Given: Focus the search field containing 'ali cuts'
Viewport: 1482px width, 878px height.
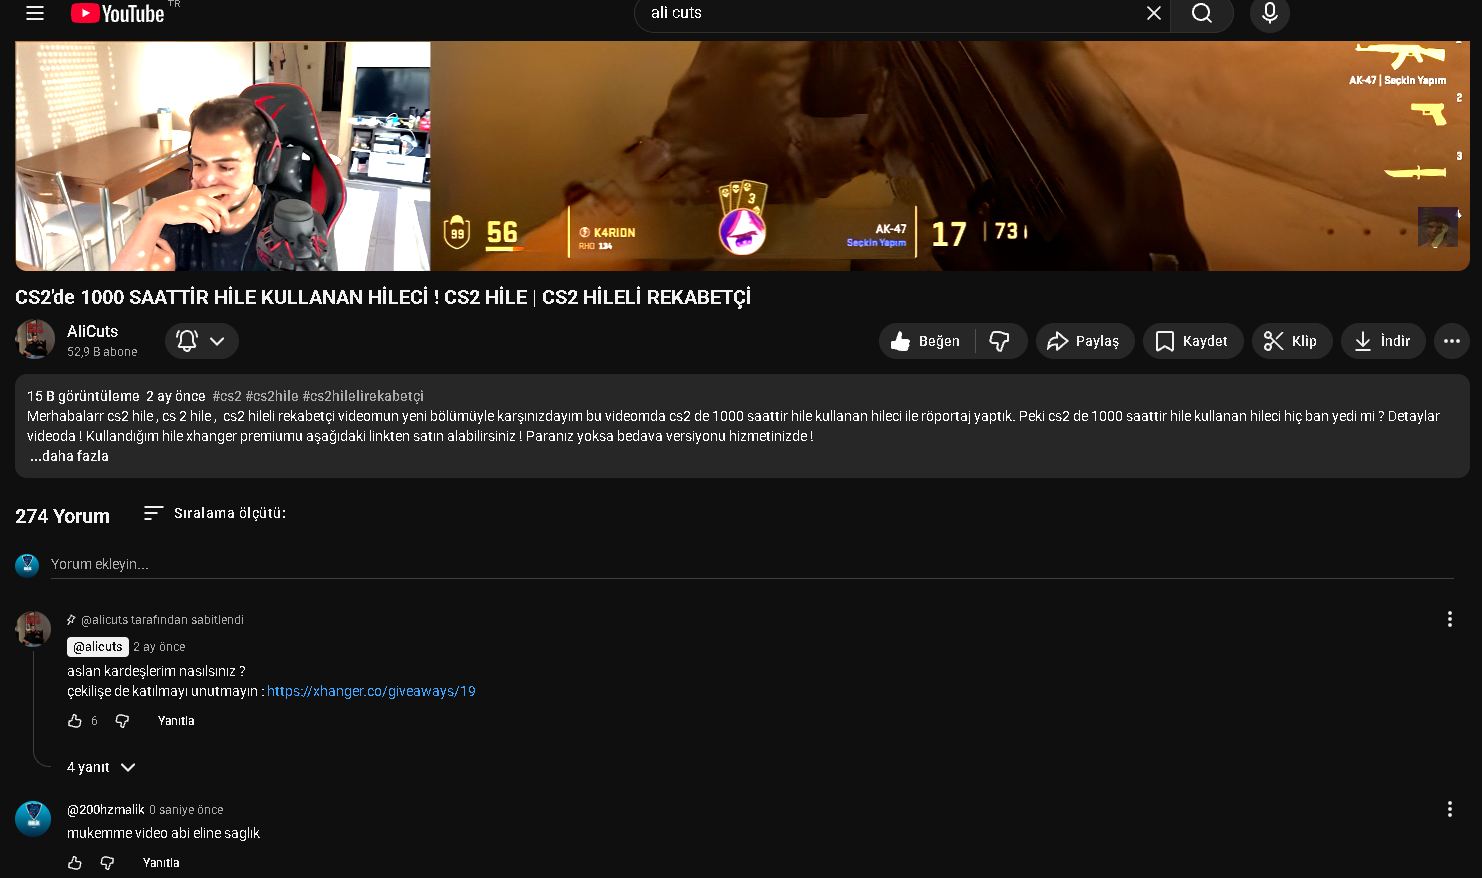Looking at the screenshot, I should click(x=890, y=13).
